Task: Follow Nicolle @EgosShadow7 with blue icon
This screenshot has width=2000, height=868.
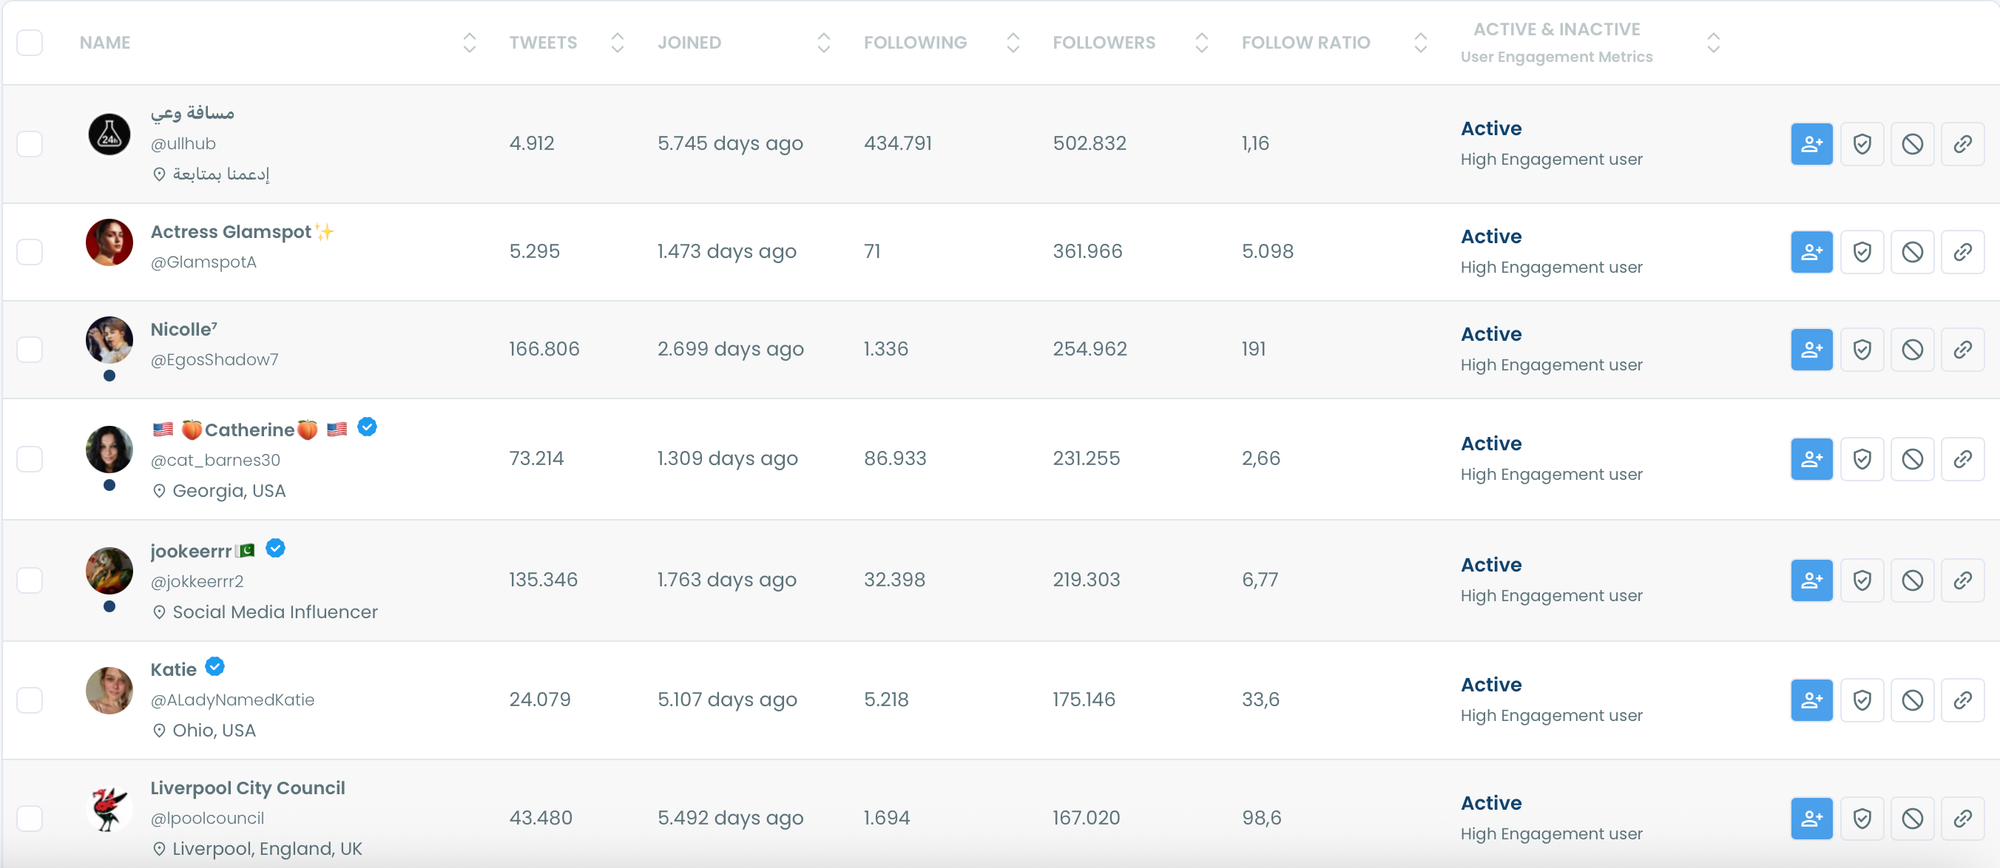Action: point(1811,350)
